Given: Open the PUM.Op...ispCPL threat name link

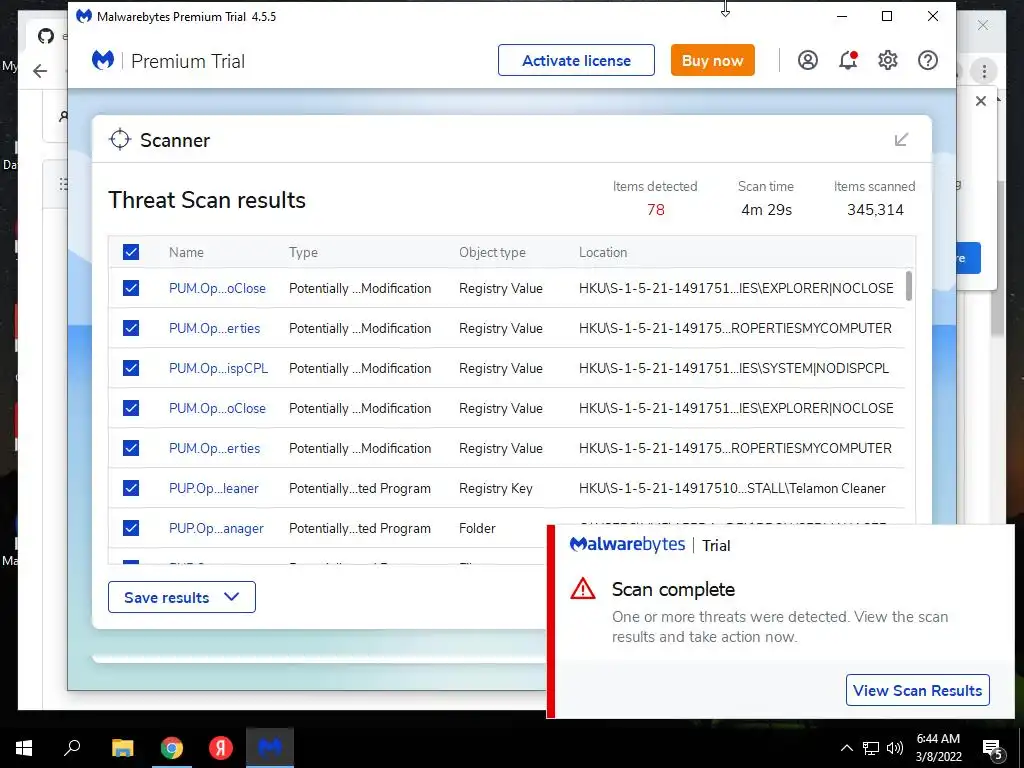Looking at the screenshot, I should pos(218,368).
